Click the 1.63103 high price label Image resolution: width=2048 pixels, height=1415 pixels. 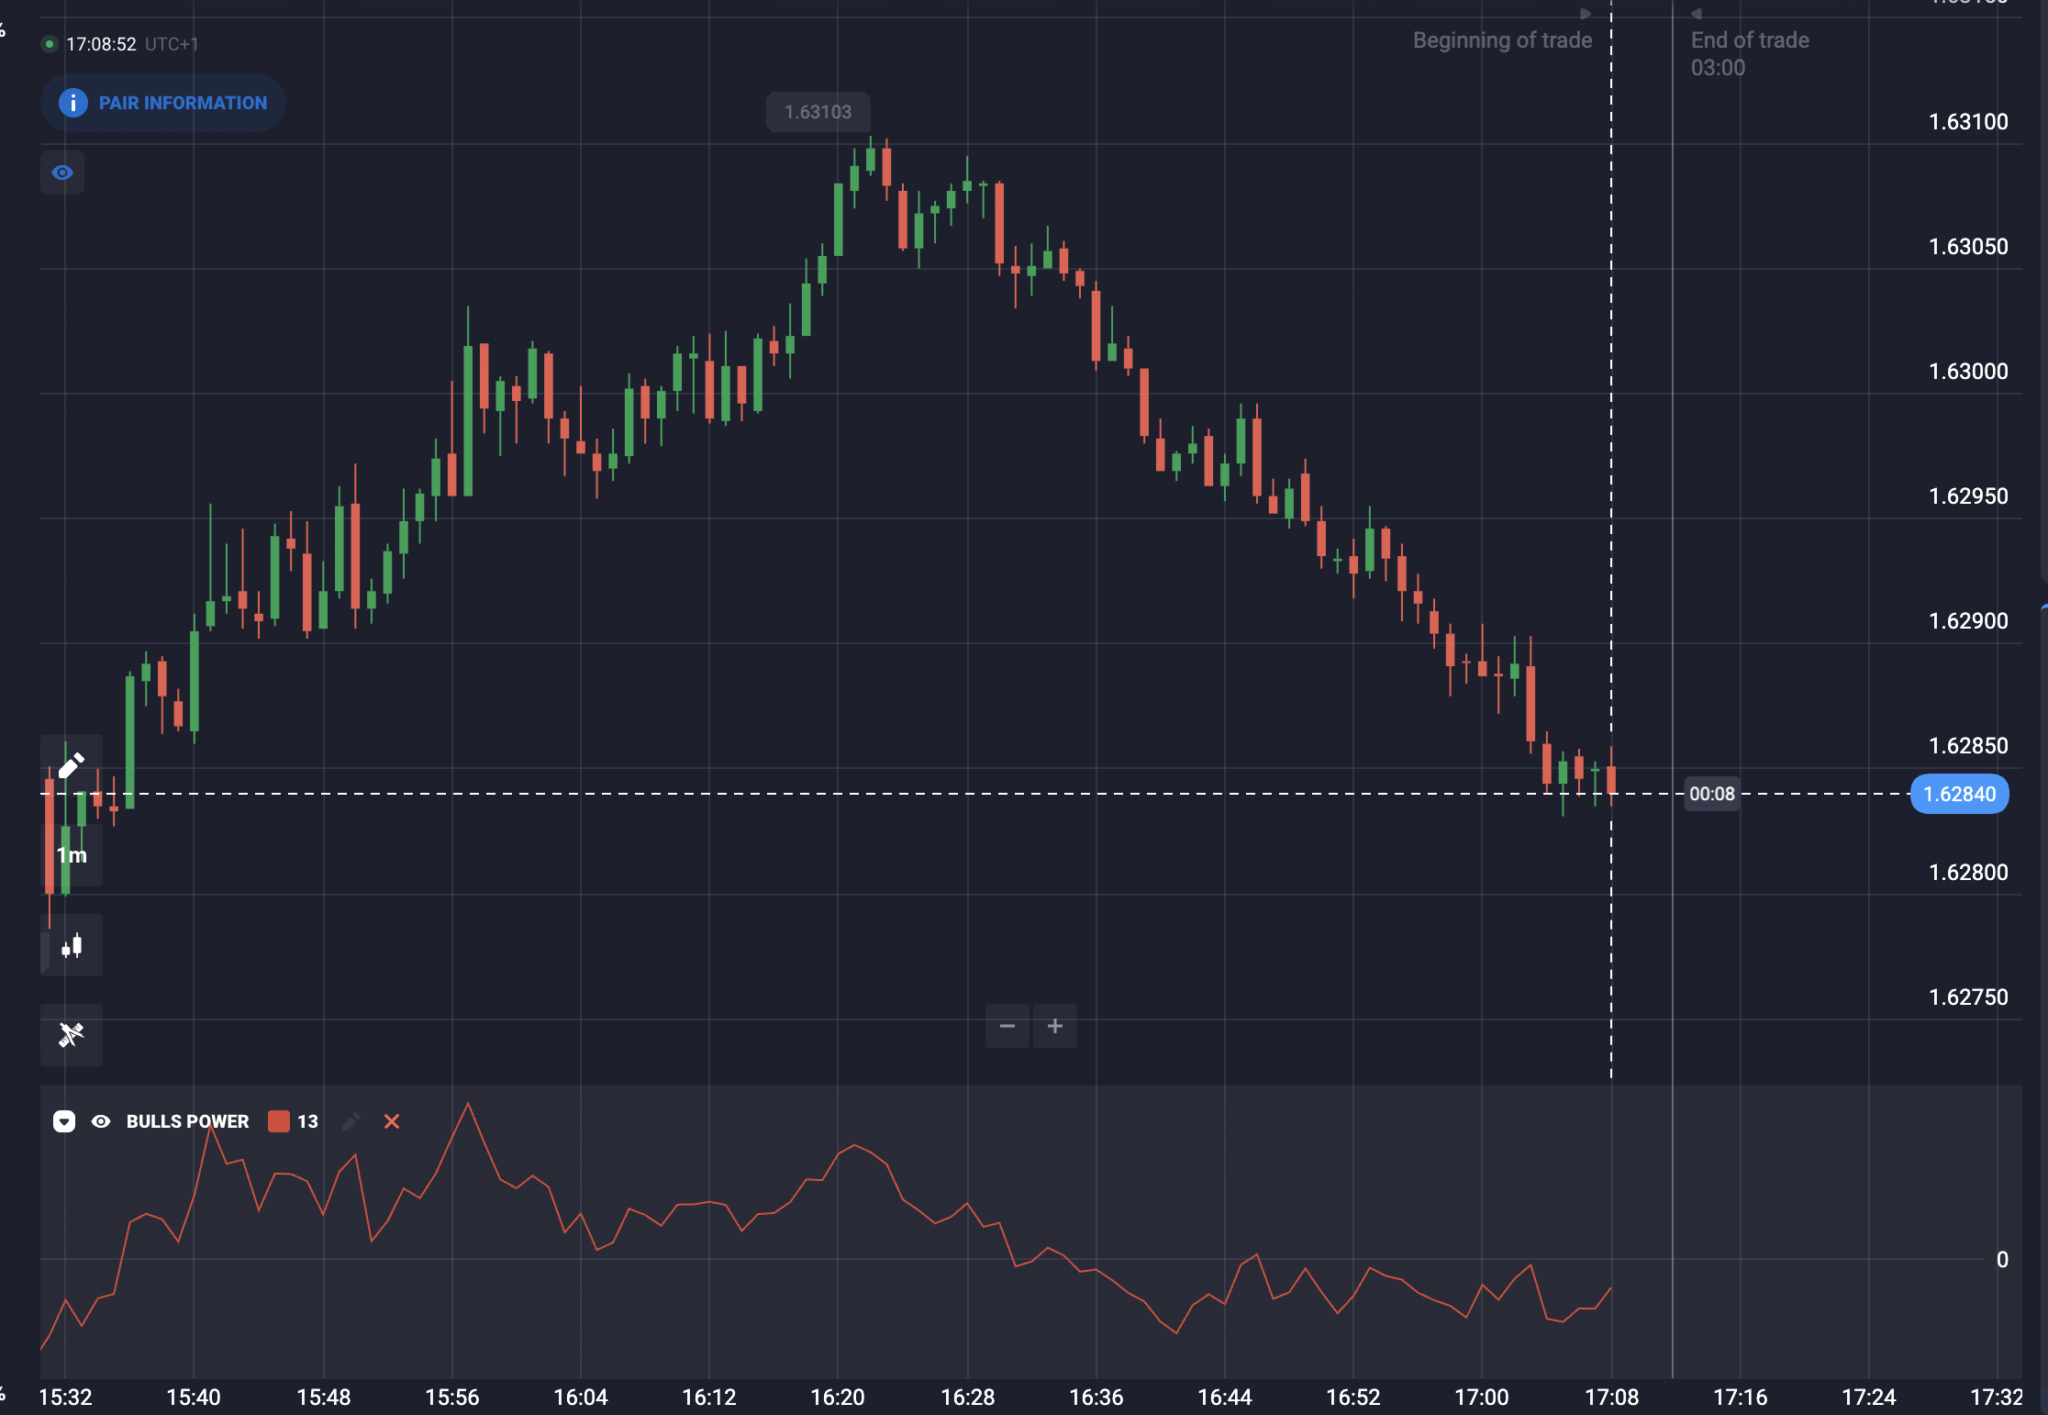click(818, 112)
